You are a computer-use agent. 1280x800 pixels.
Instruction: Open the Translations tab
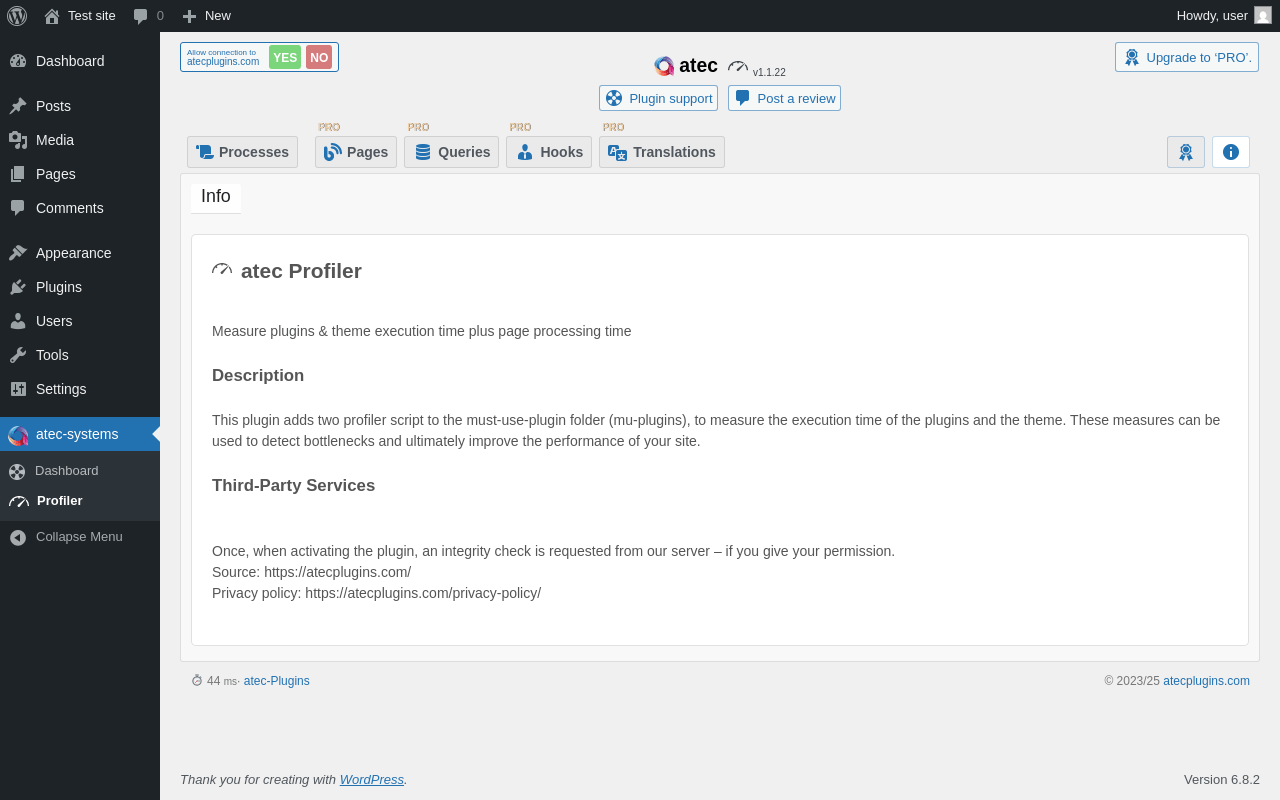661,152
